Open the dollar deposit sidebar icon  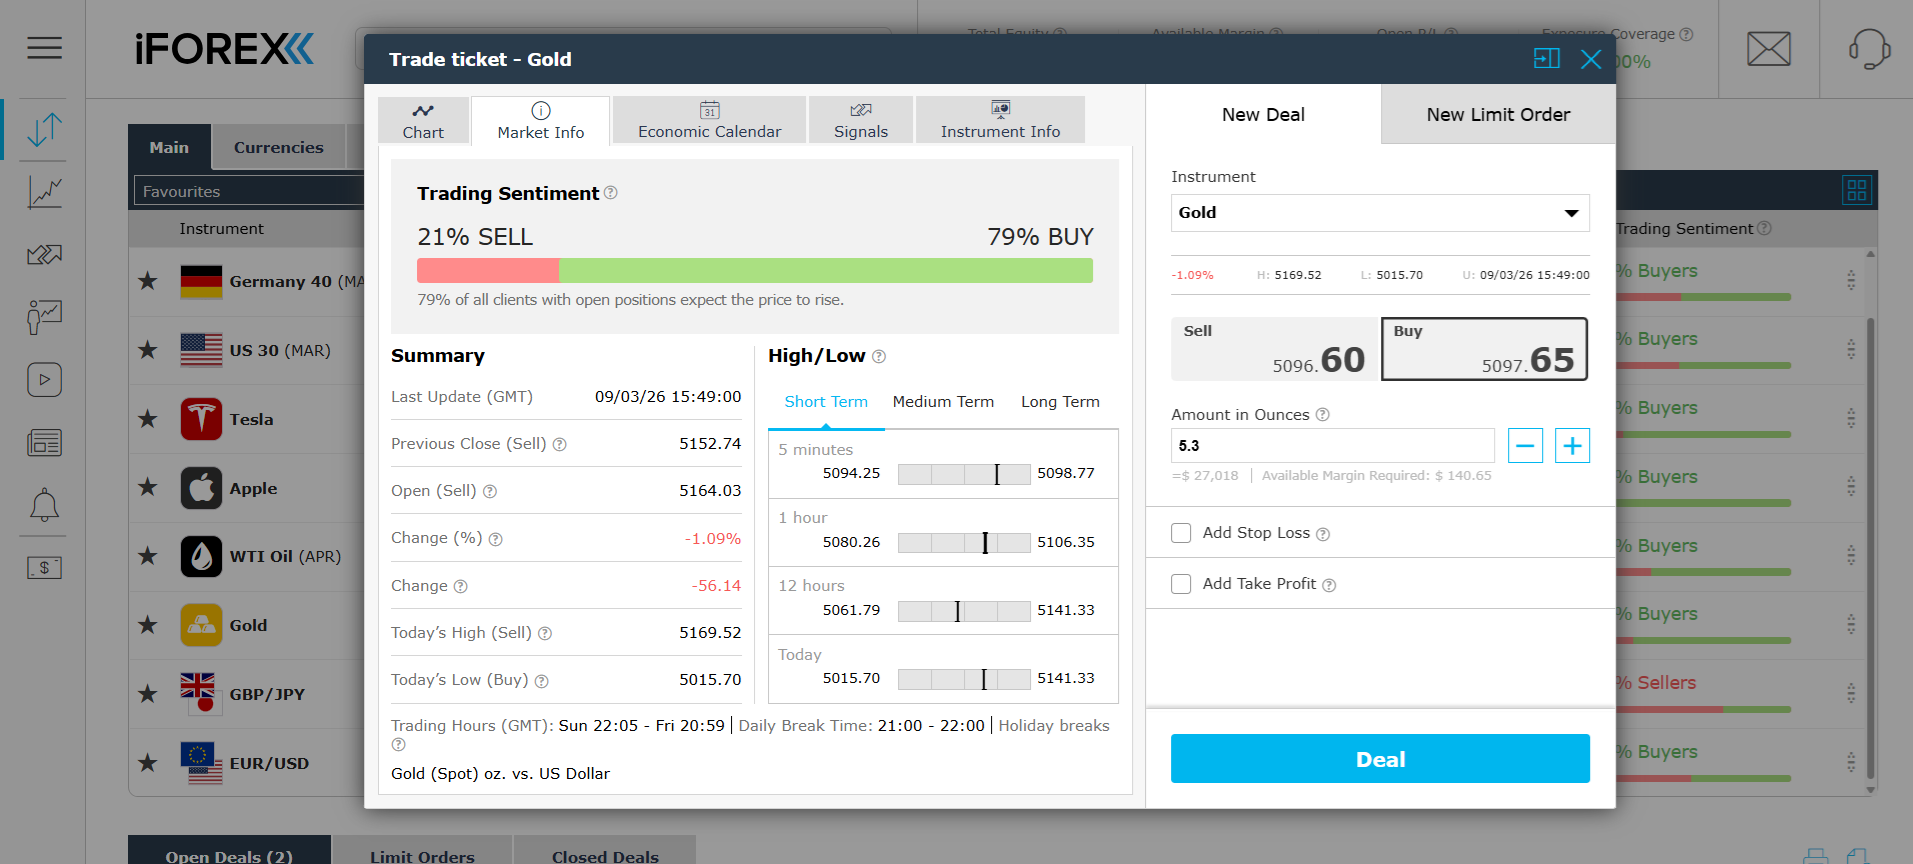point(44,568)
